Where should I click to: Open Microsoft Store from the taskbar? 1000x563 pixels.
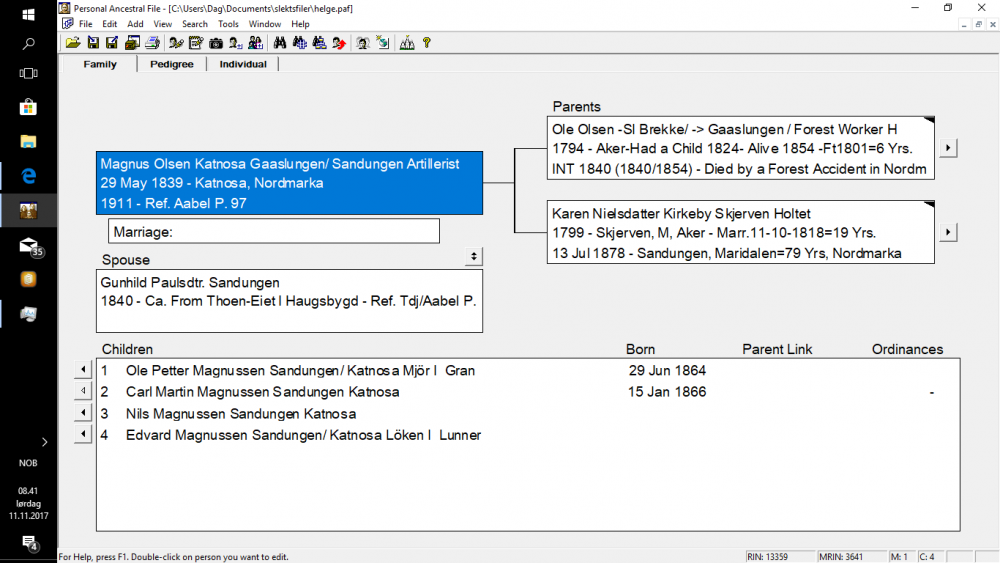28,107
